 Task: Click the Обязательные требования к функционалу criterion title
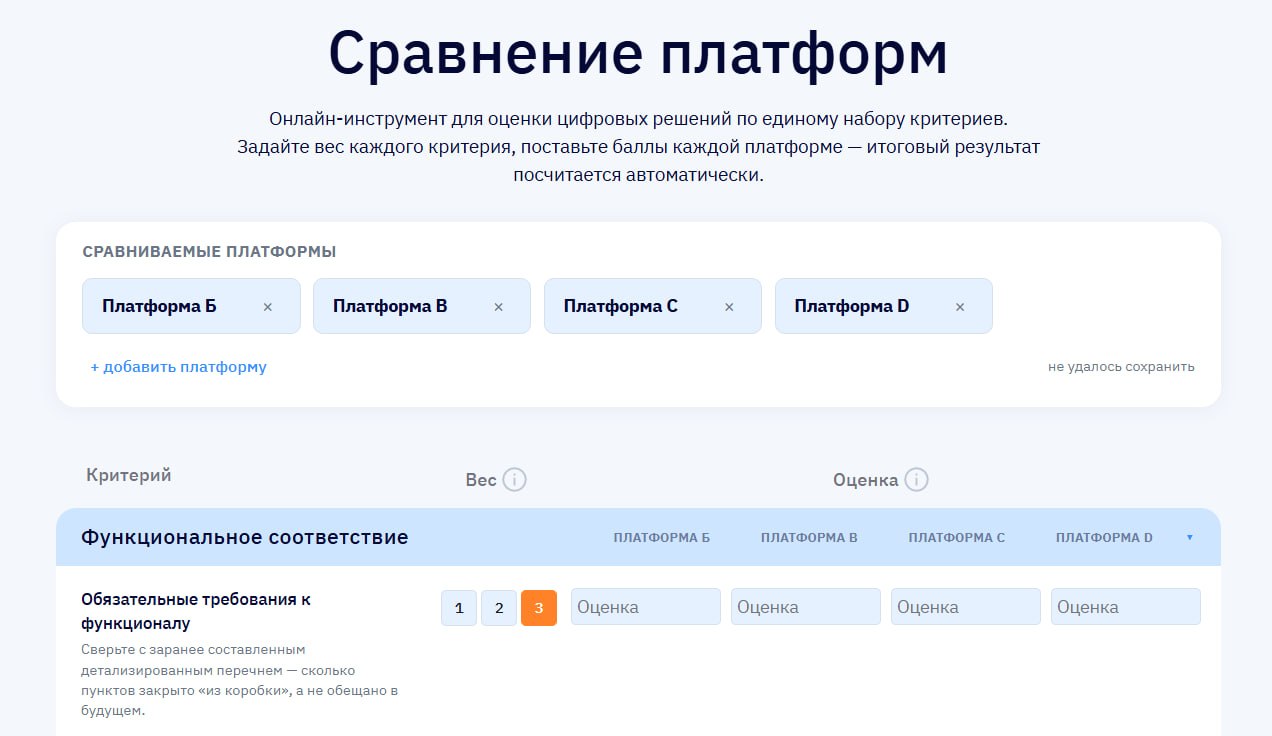click(x=196, y=612)
